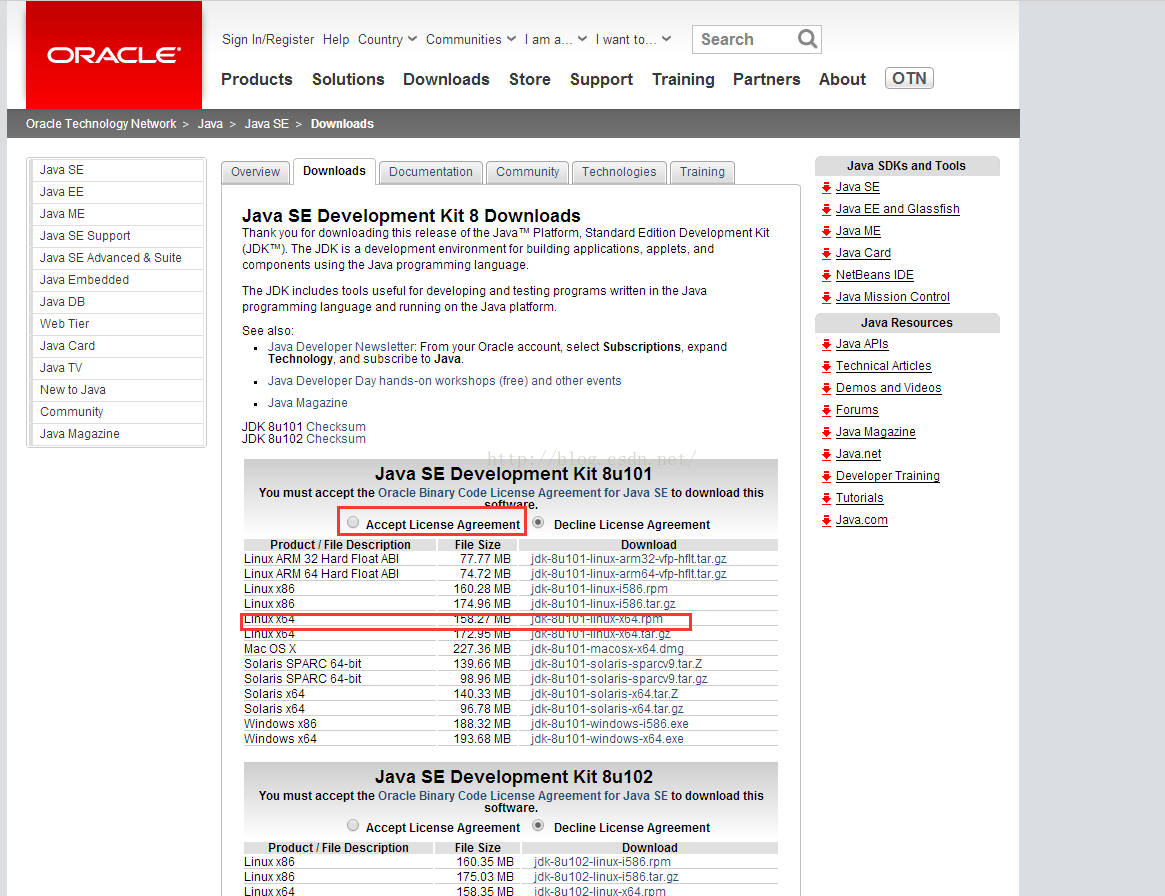Click red arrow icon beside Java EE and Glassfish
This screenshot has height=896, width=1165.
[x=826, y=210]
